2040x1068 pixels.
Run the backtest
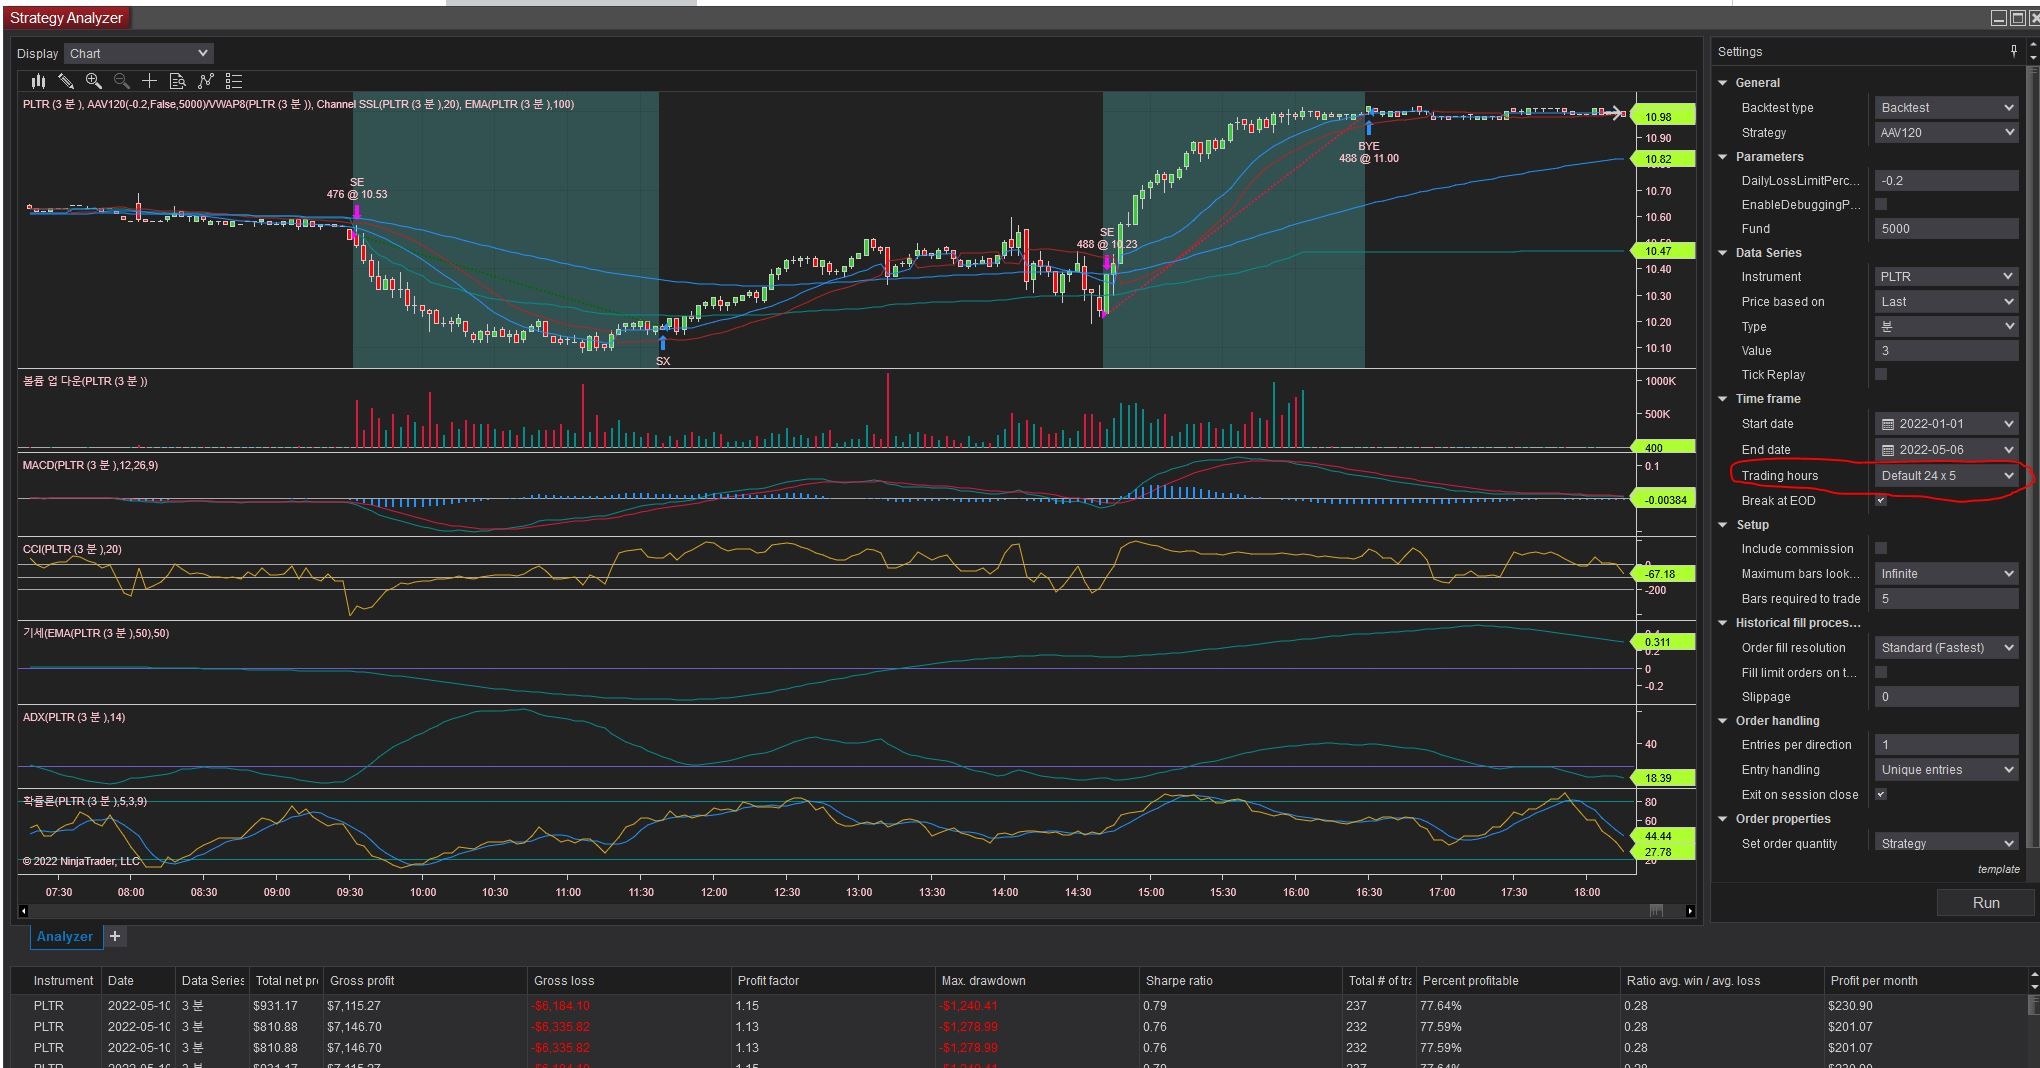(x=1986, y=902)
